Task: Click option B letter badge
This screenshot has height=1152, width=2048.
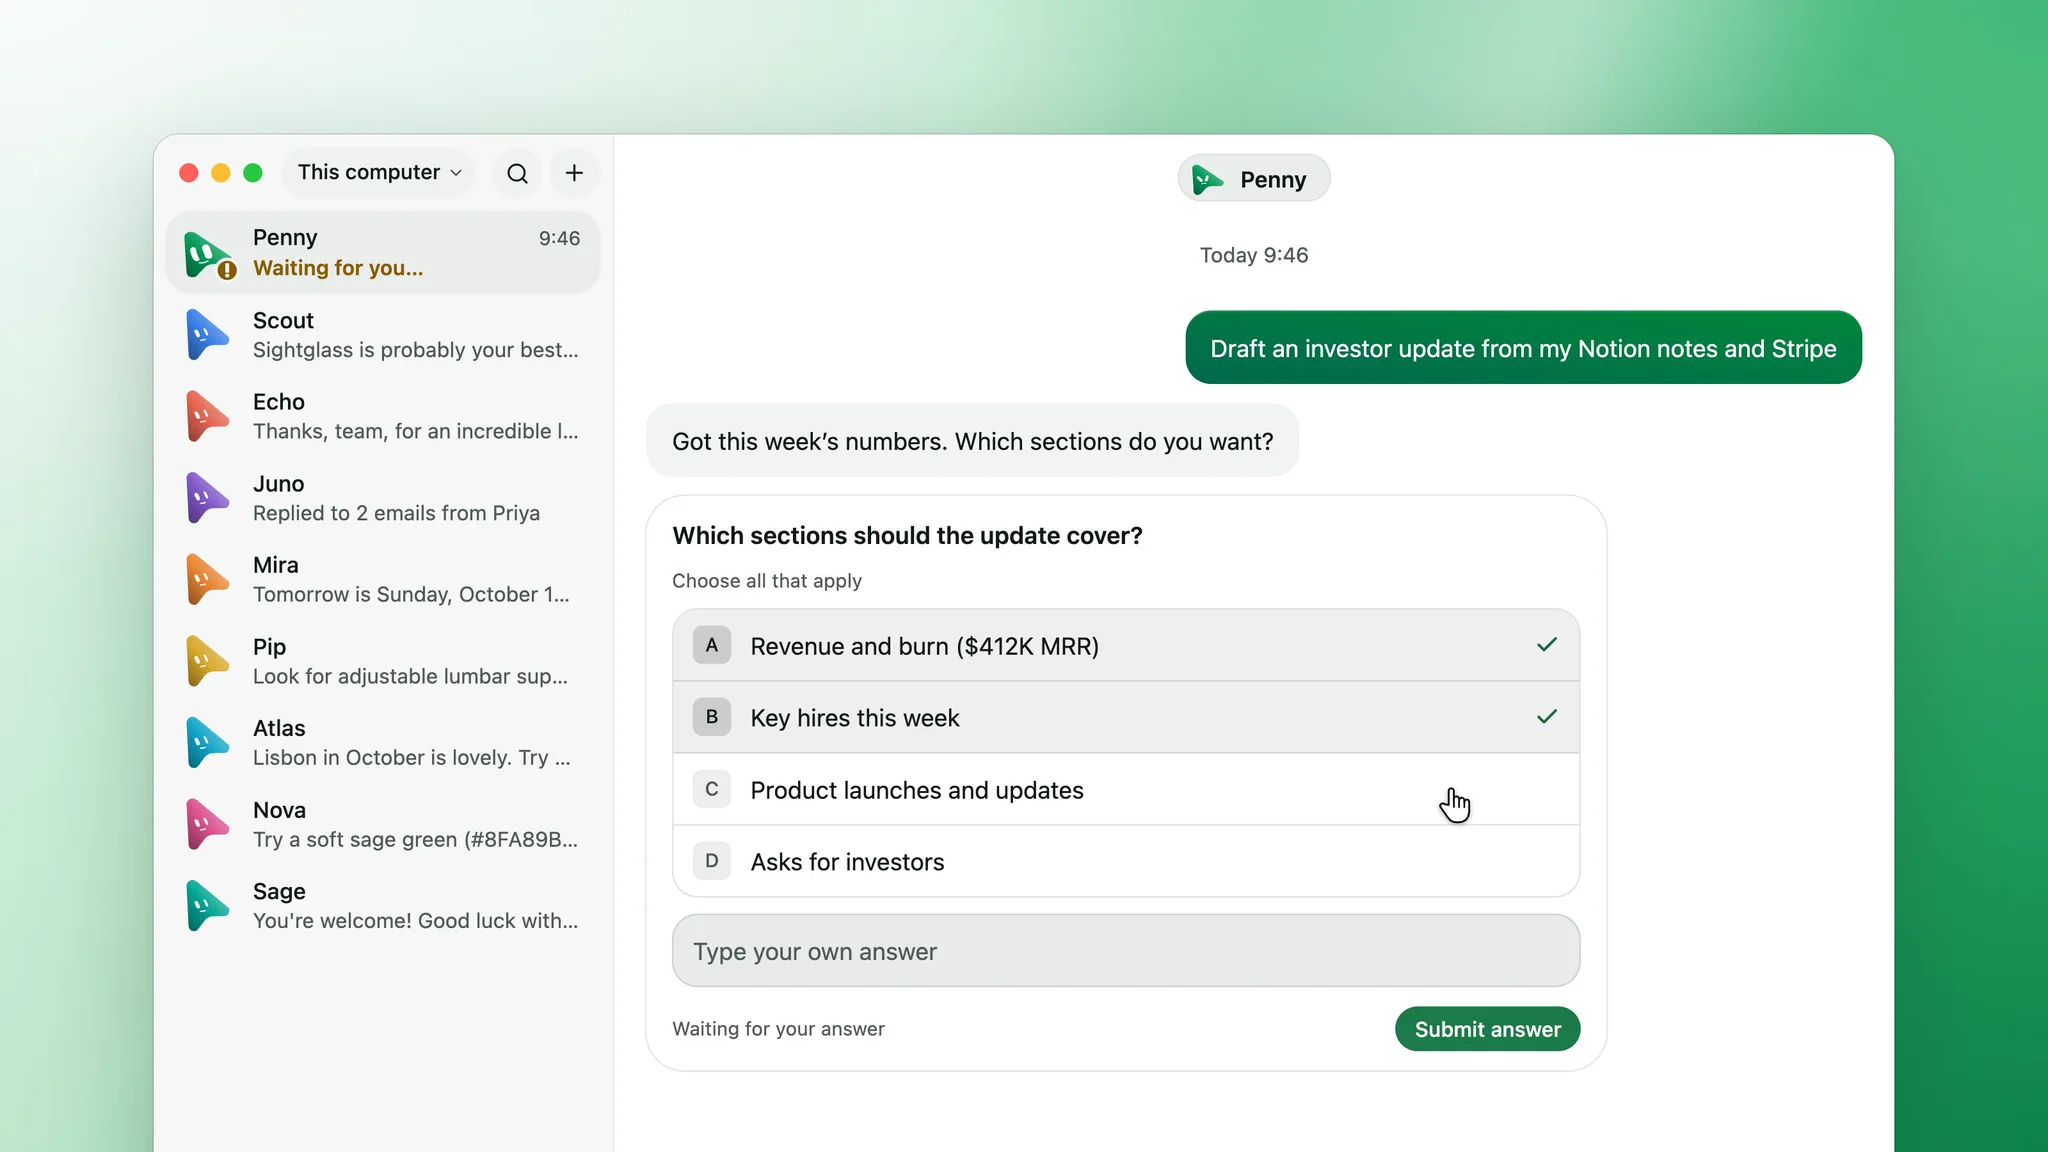Action: pos(712,717)
